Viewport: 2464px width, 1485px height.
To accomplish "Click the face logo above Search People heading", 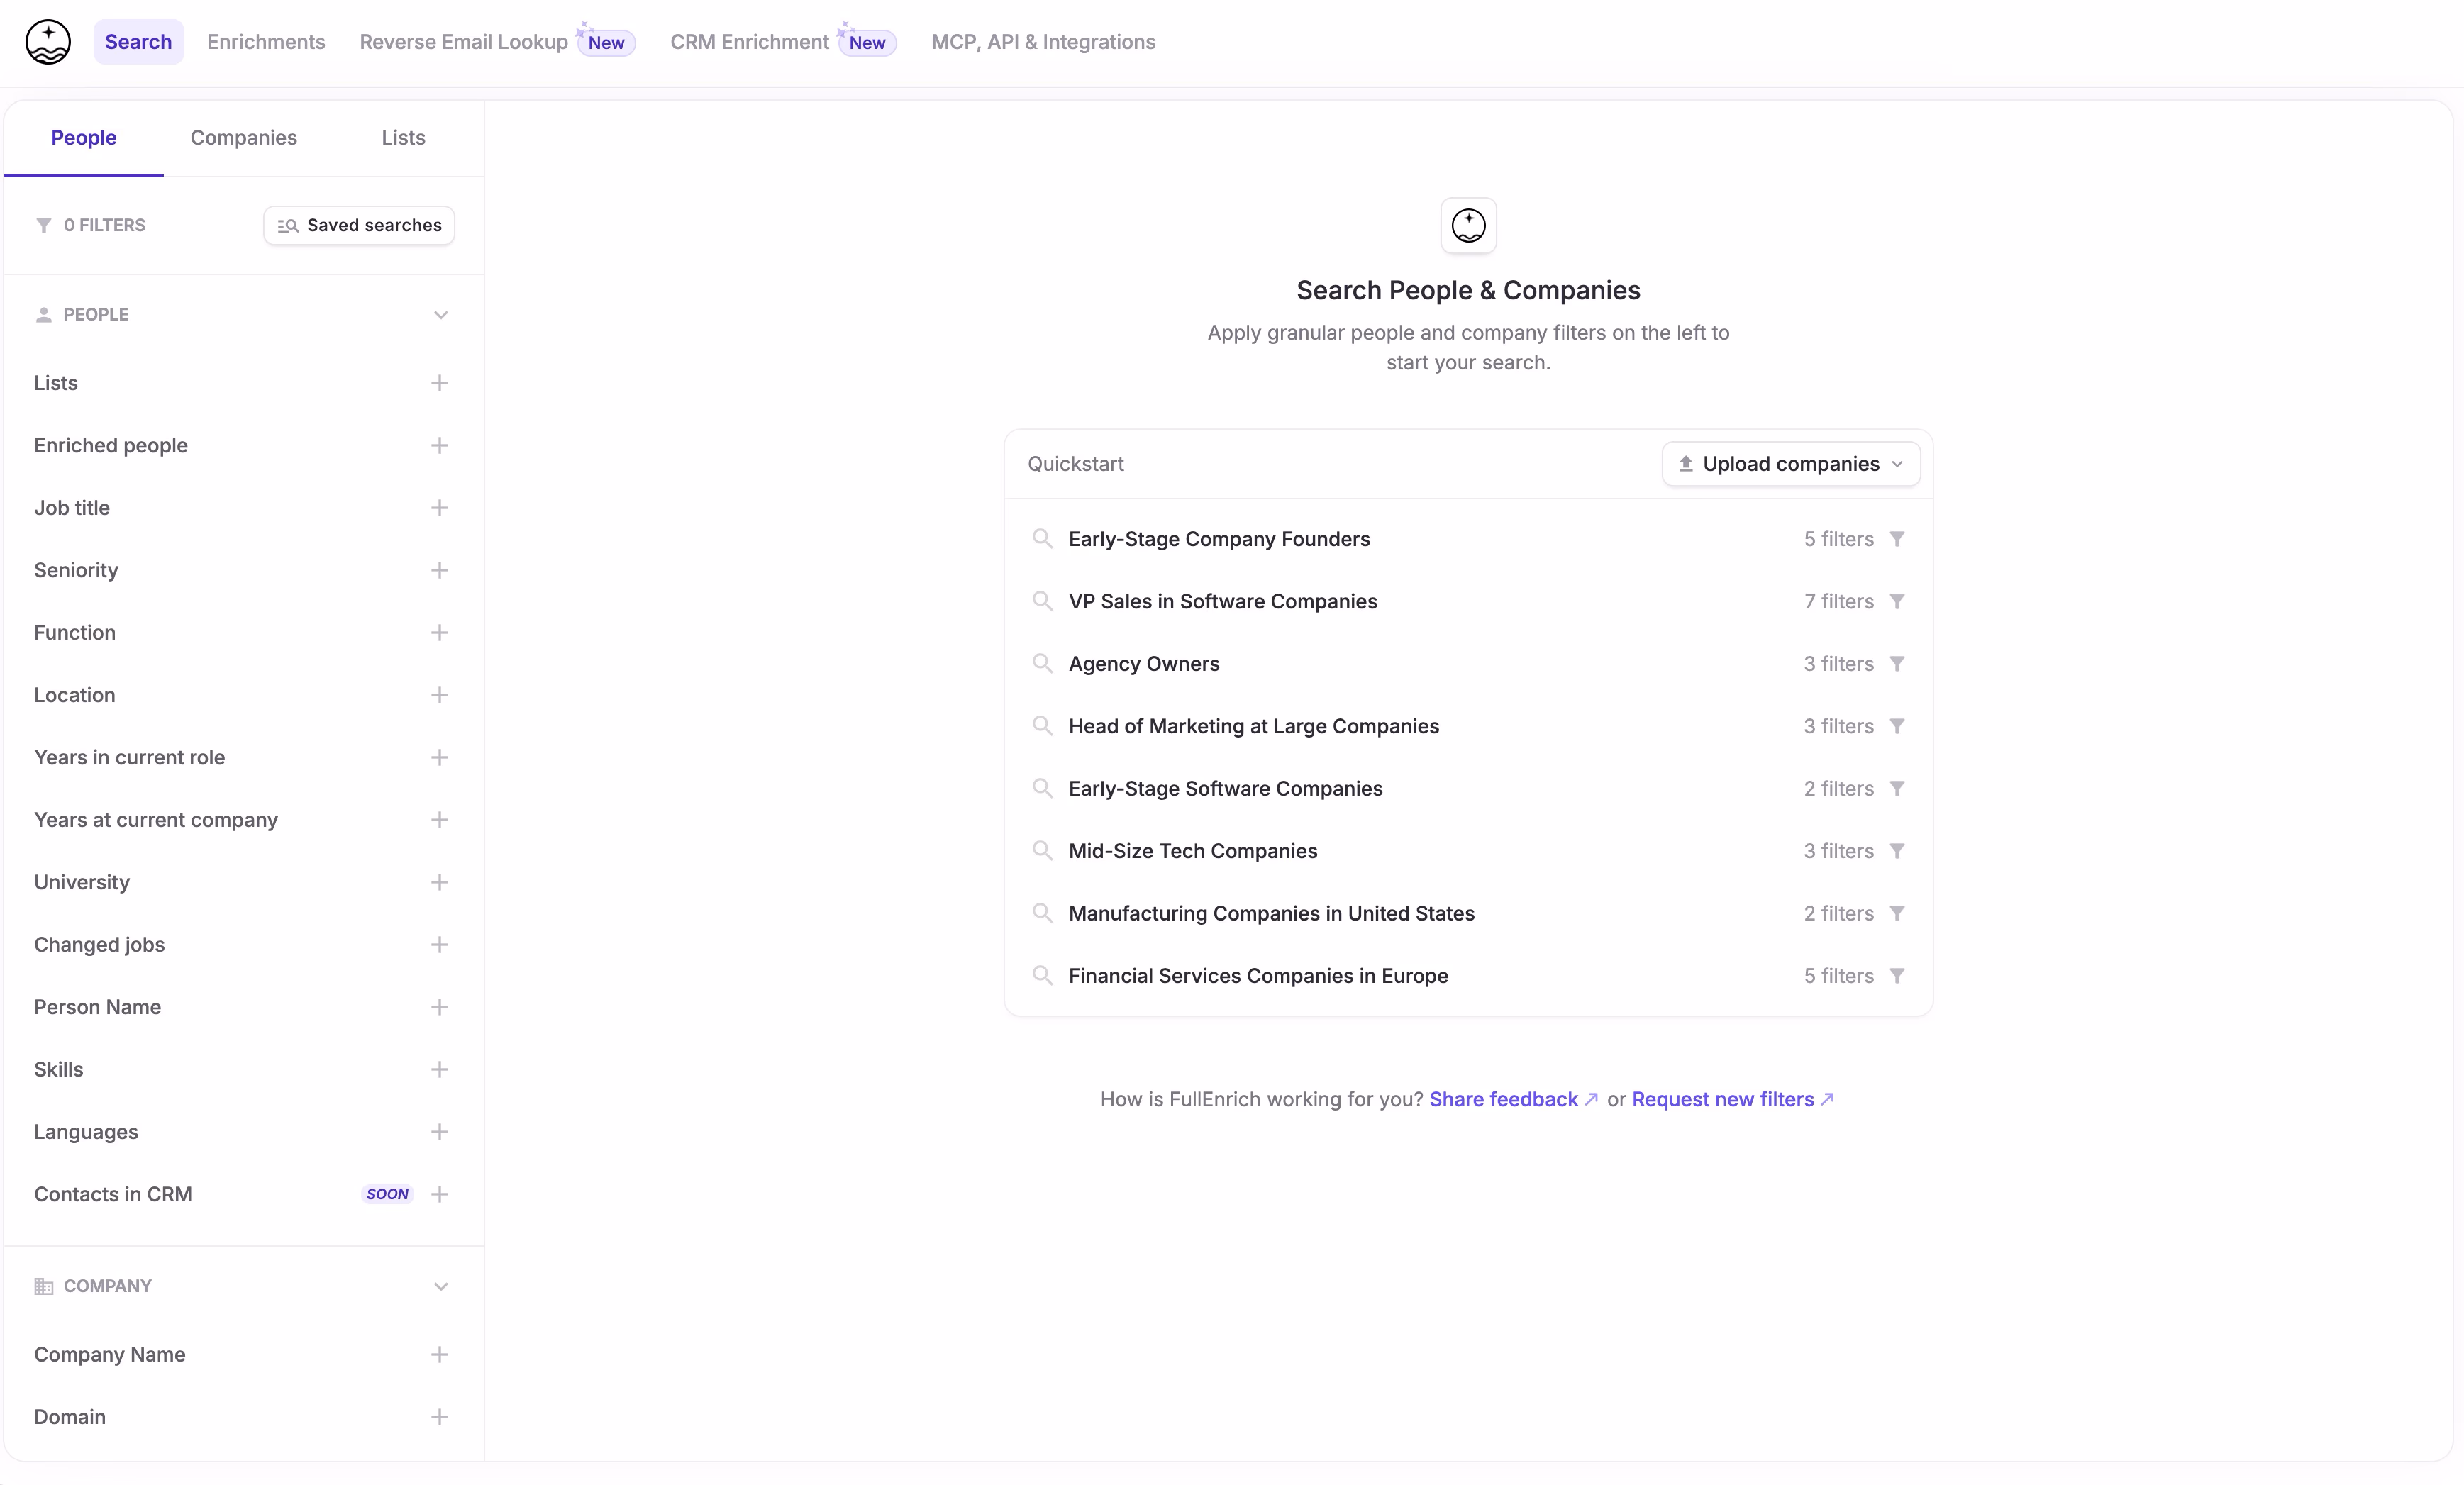I will (1468, 225).
